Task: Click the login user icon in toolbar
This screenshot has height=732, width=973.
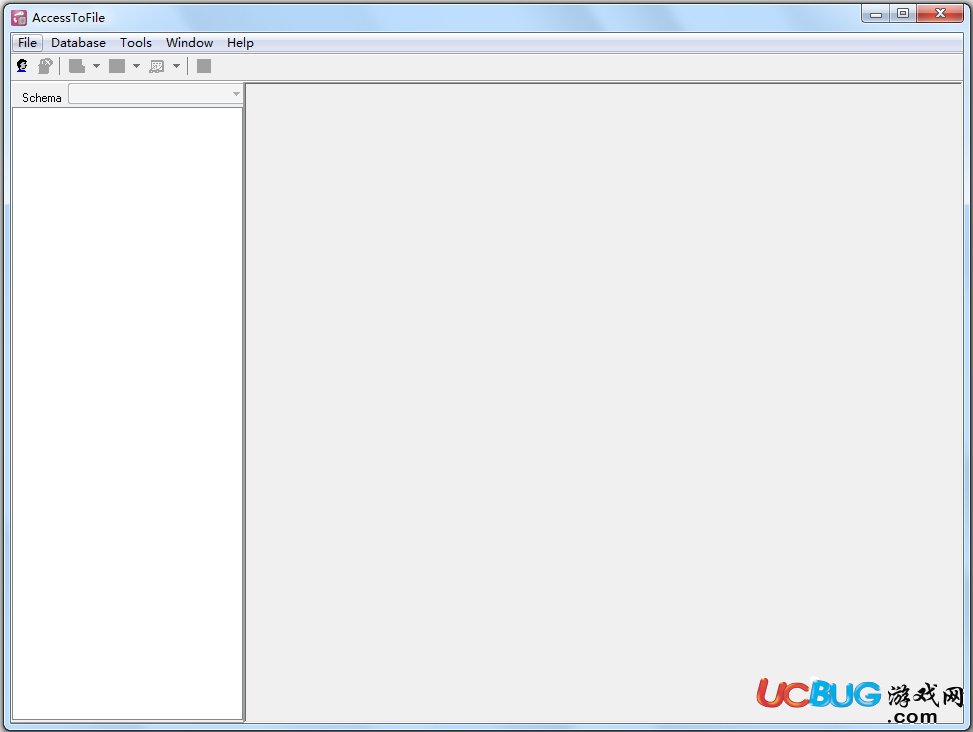Action: pyautogui.click(x=22, y=66)
